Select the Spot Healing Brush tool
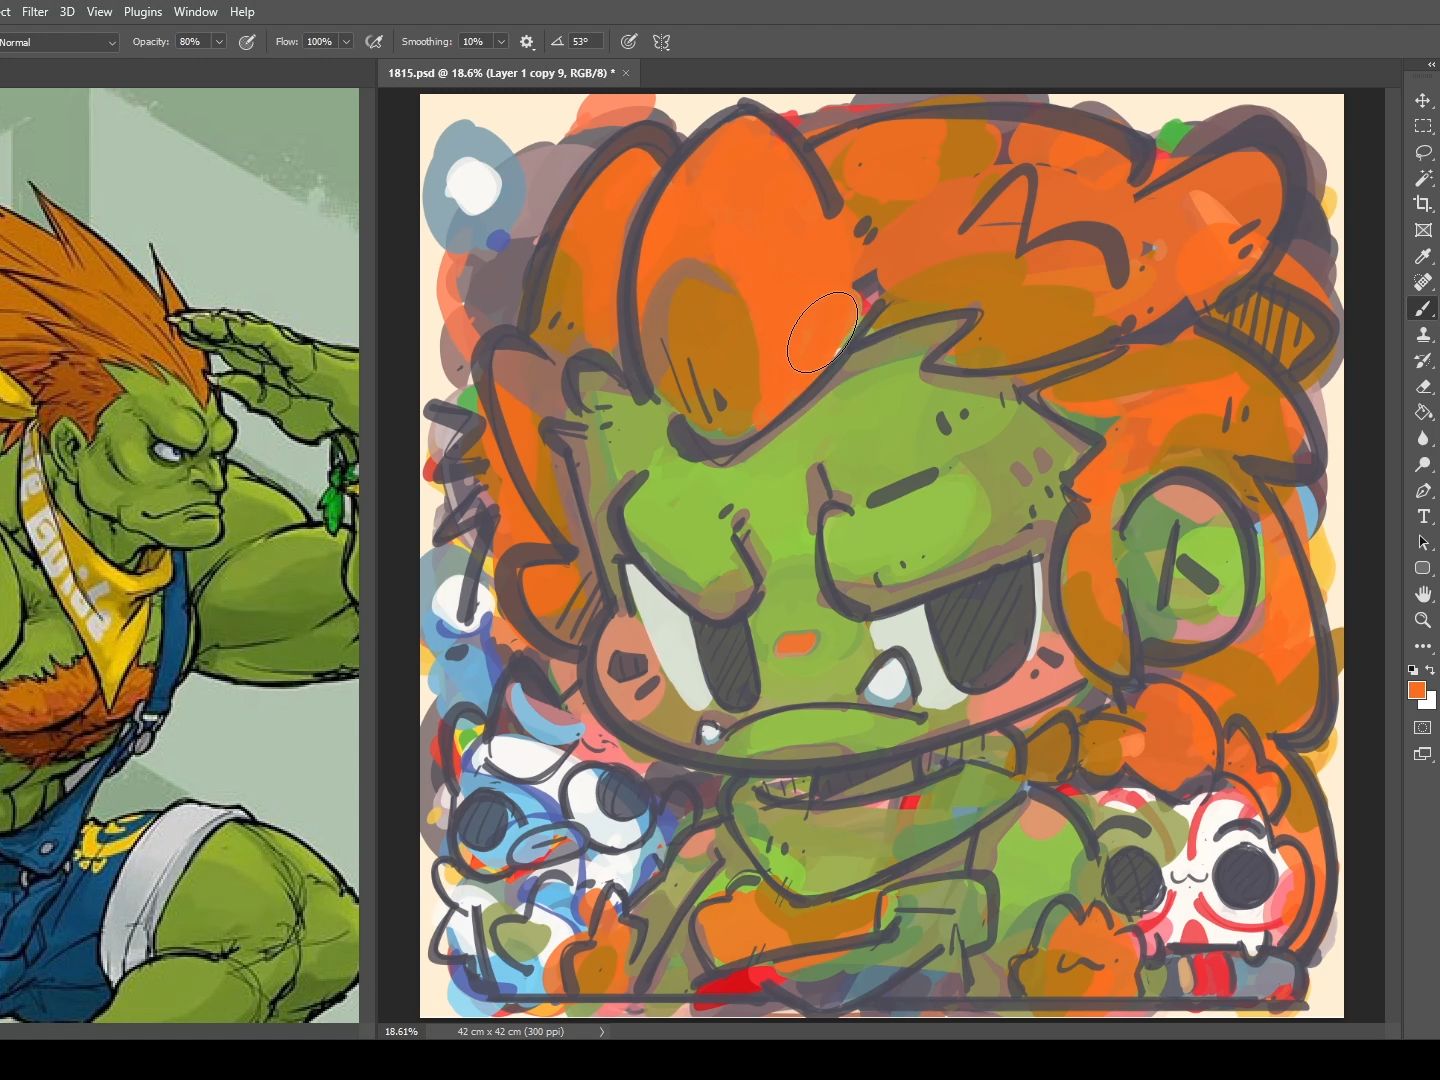This screenshot has height=1080, width=1440. point(1423,282)
